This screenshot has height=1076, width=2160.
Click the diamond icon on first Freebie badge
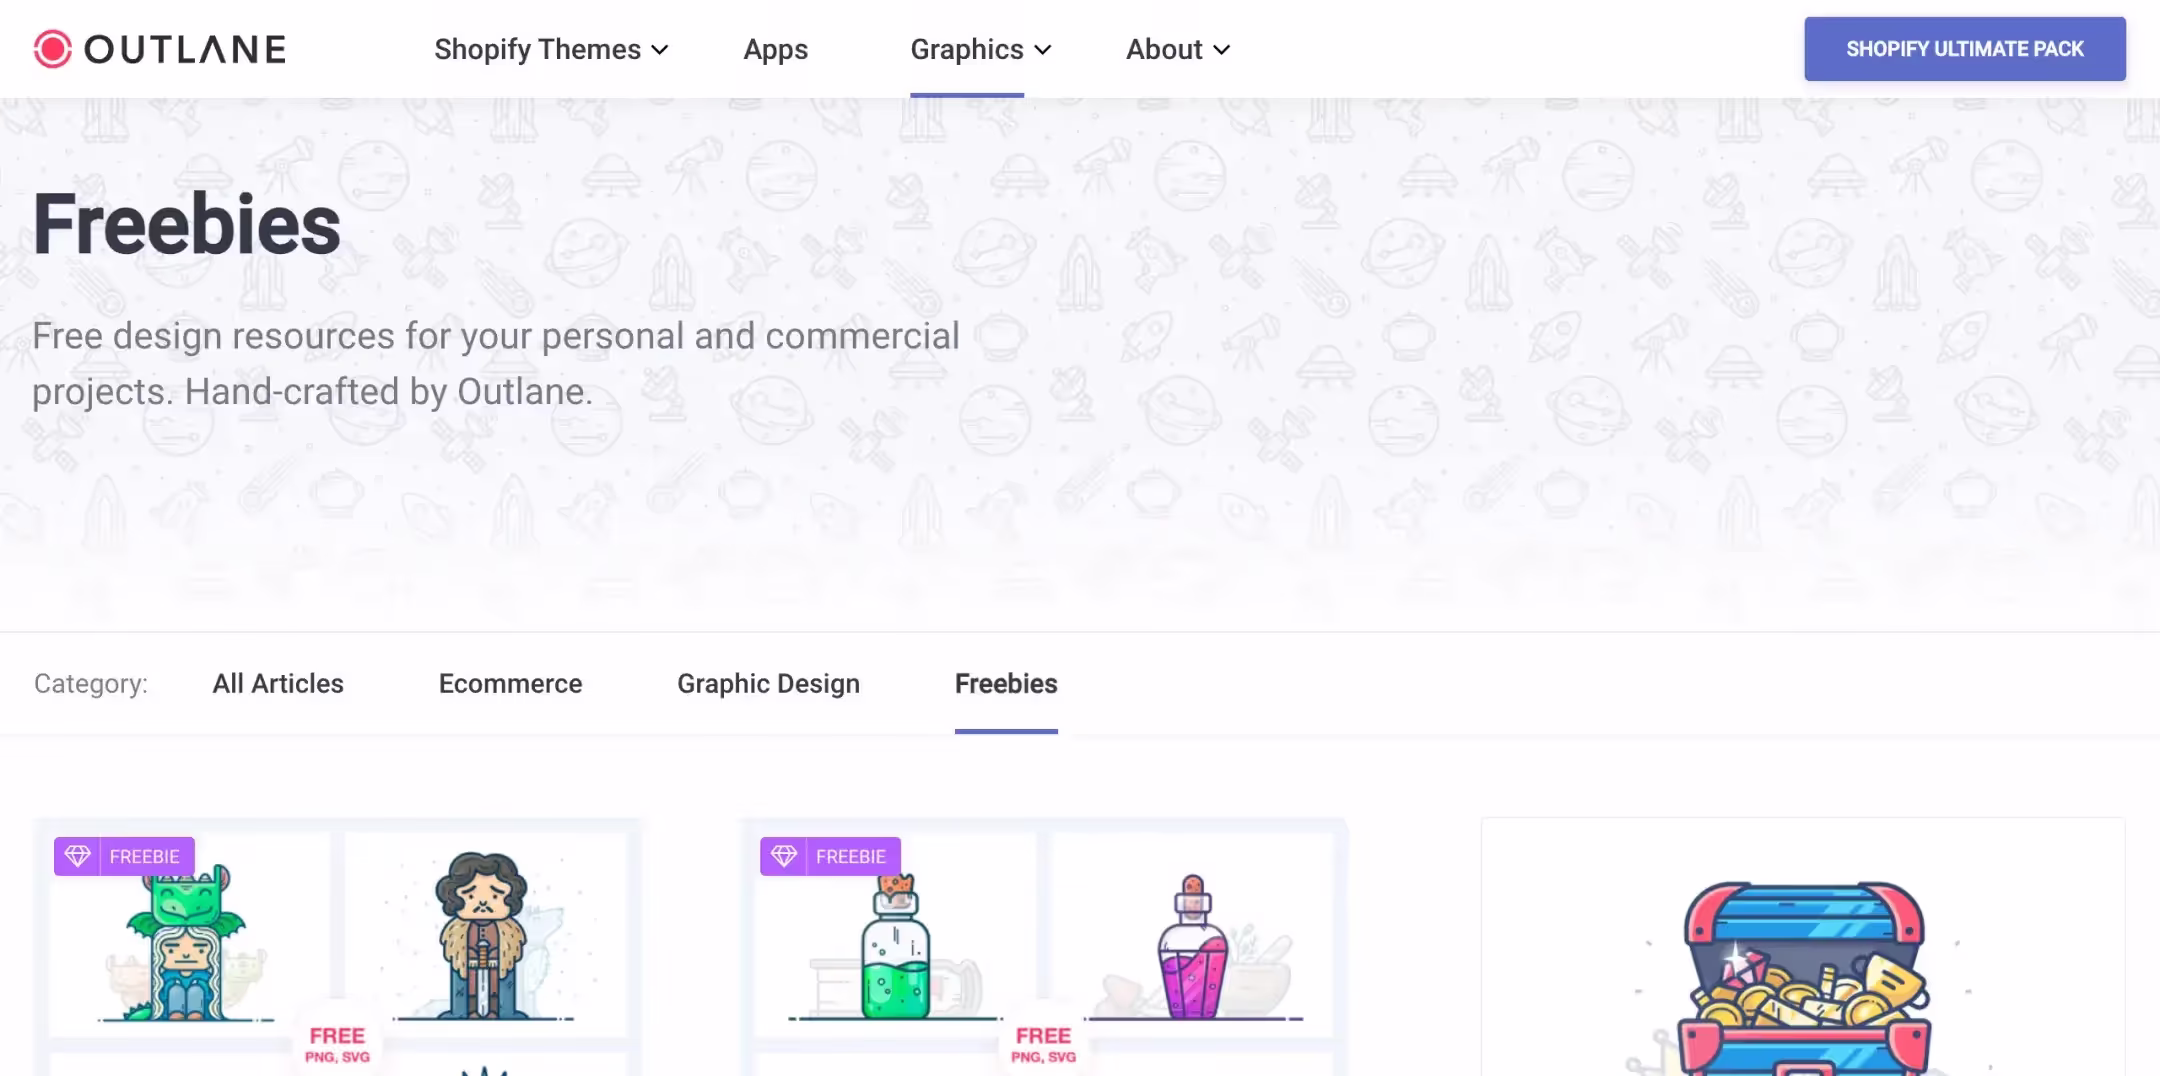tap(77, 856)
